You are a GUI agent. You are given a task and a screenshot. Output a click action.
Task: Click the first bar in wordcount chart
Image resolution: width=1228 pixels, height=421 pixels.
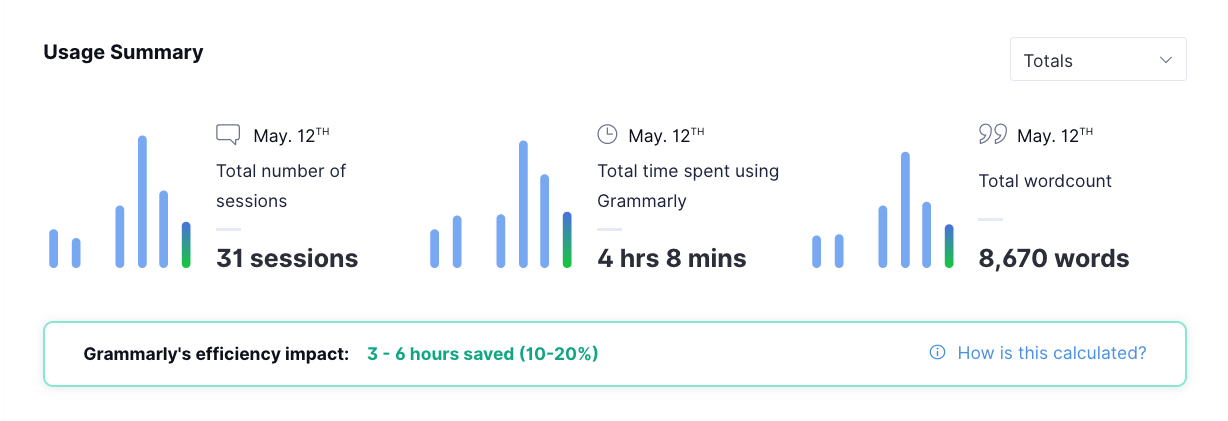pyautogui.click(x=817, y=252)
